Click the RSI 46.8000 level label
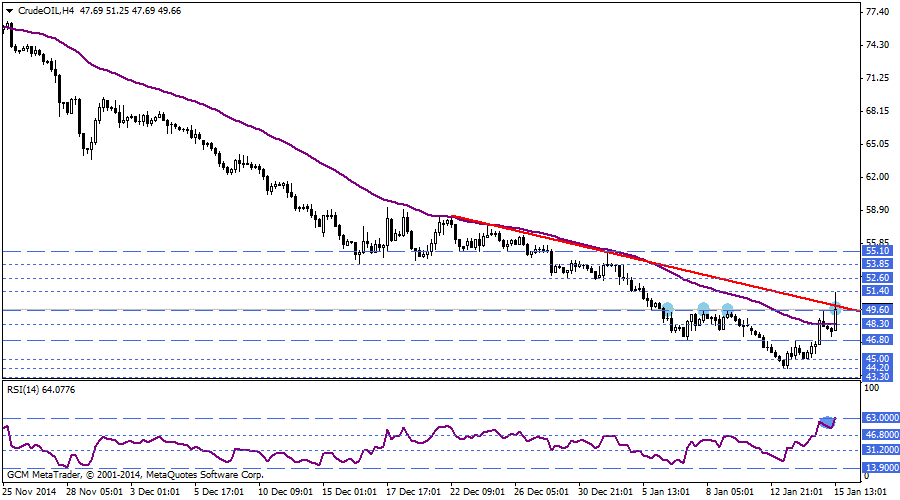 pyautogui.click(x=881, y=435)
